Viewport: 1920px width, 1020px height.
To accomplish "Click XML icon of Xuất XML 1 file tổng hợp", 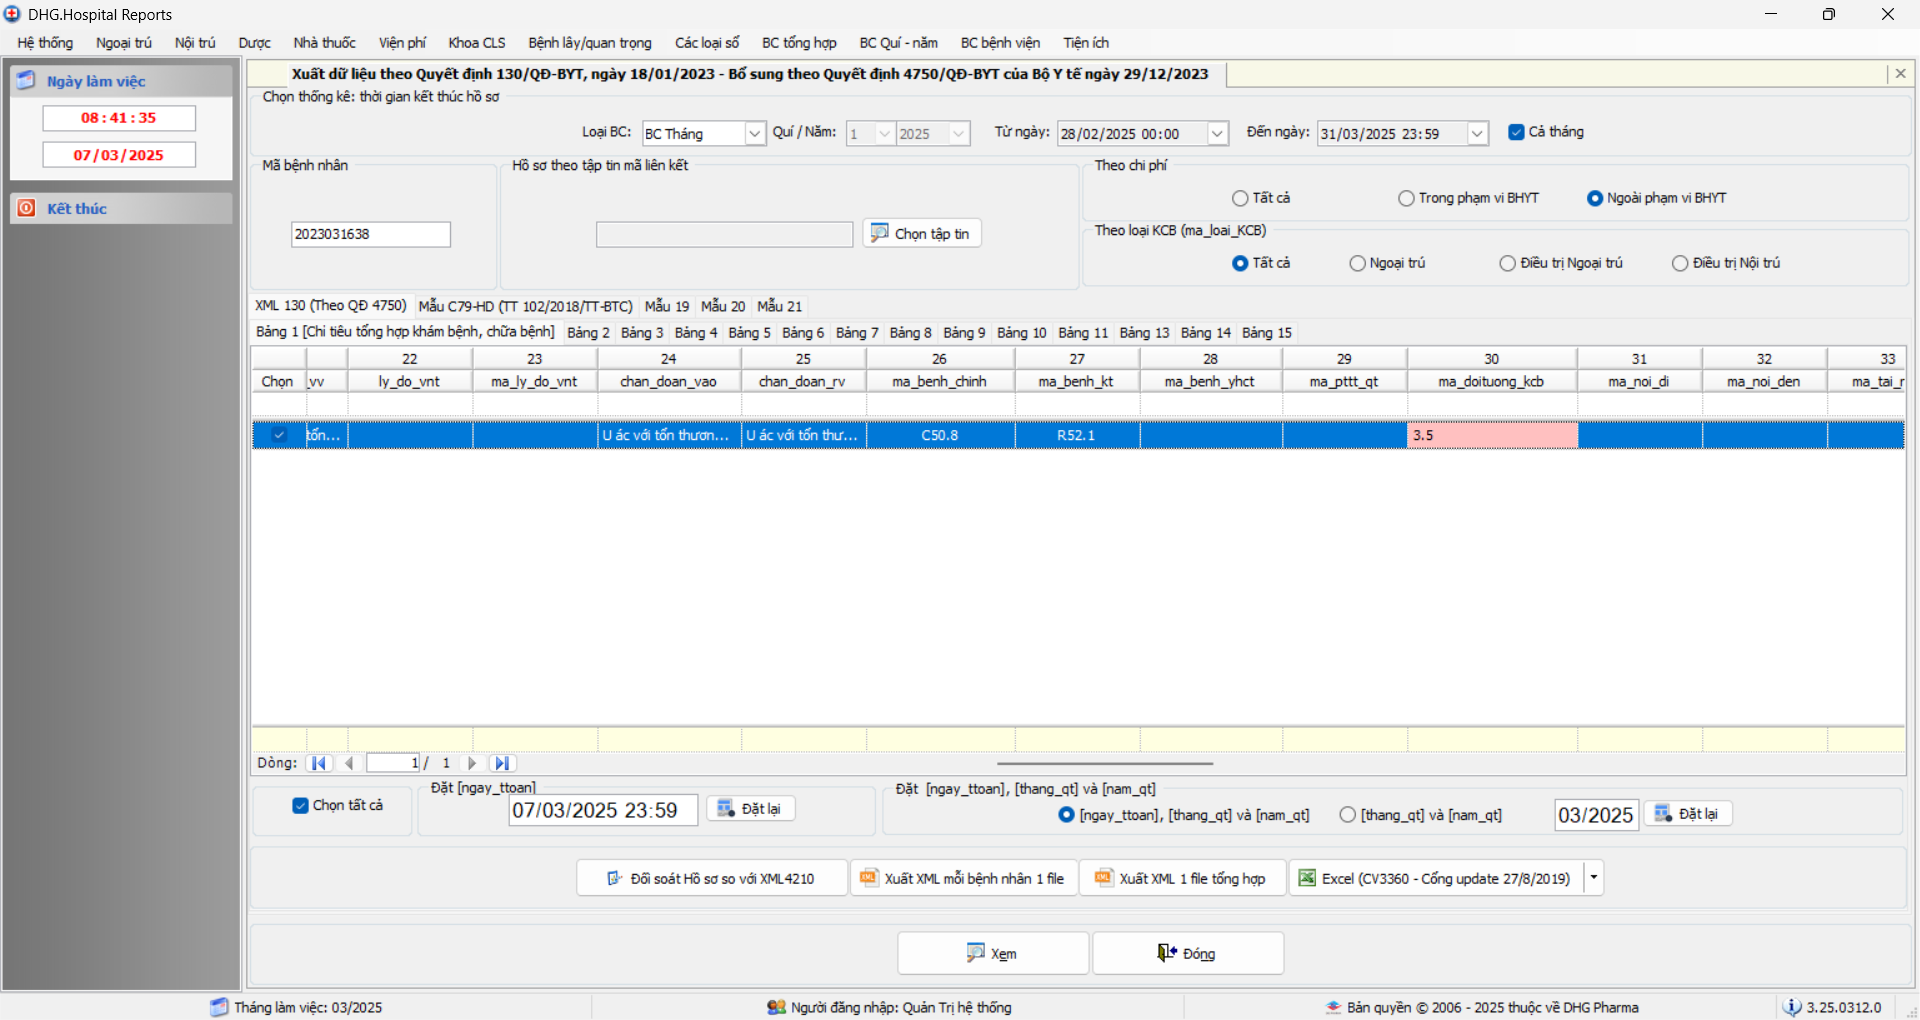I will 1103,877.
